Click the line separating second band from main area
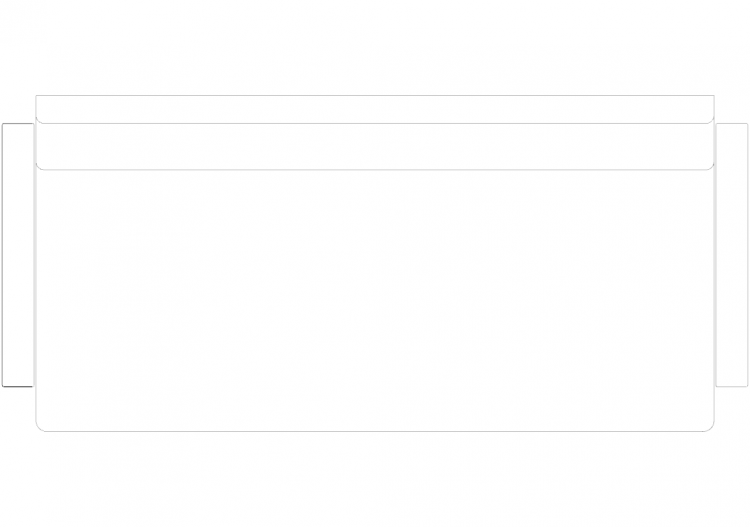This screenshot has height=527, width=750. (375, 170)
